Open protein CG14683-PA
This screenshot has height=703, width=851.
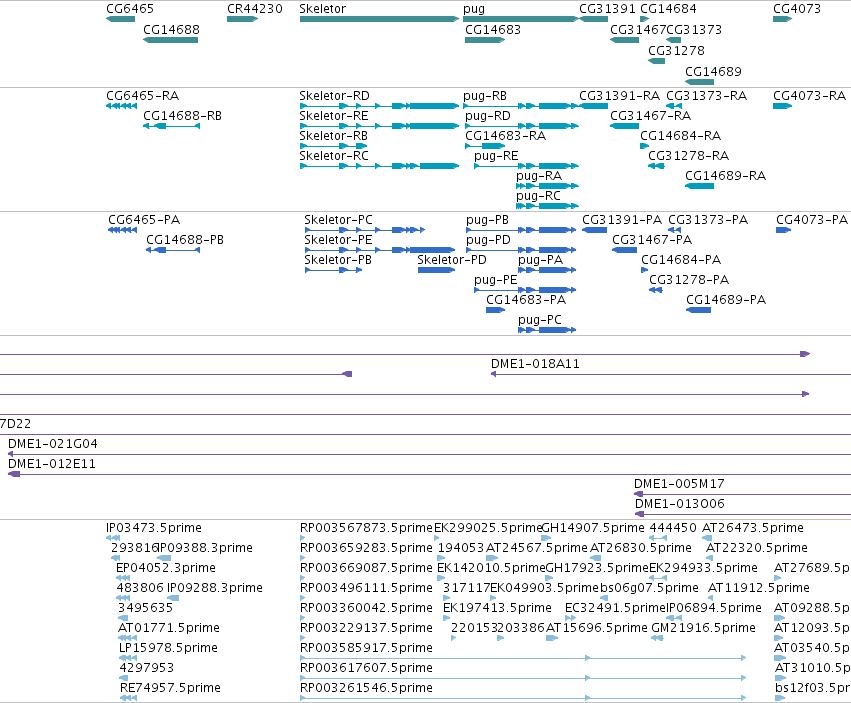526,300
